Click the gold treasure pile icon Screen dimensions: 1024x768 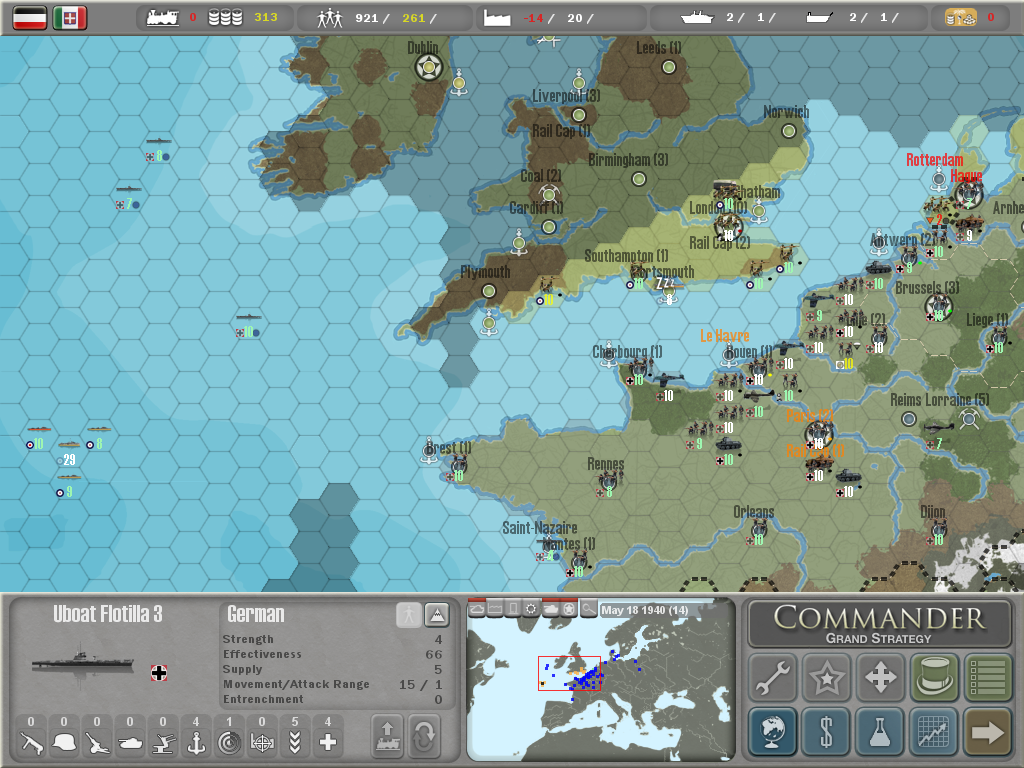pos(961,18)
